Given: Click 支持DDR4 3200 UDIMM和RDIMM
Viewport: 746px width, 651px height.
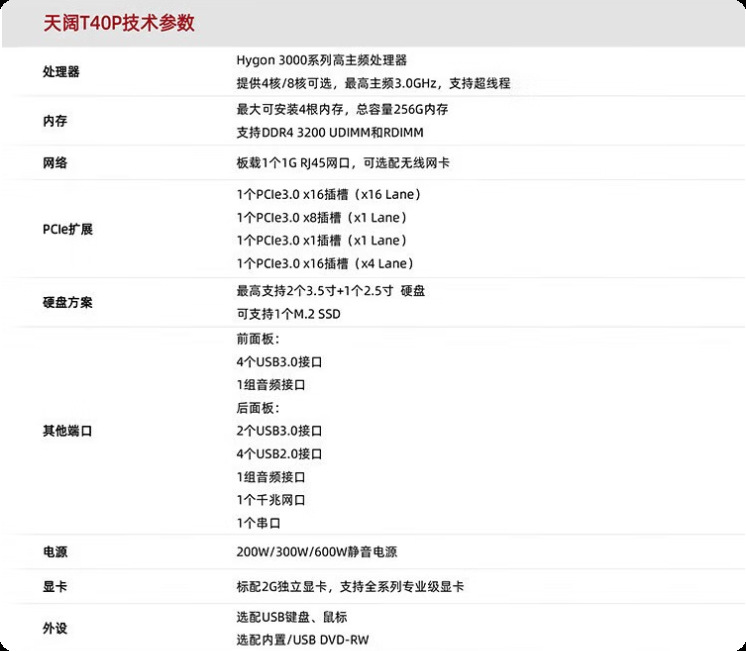Looking at the screenshot, I should (330, 132).
